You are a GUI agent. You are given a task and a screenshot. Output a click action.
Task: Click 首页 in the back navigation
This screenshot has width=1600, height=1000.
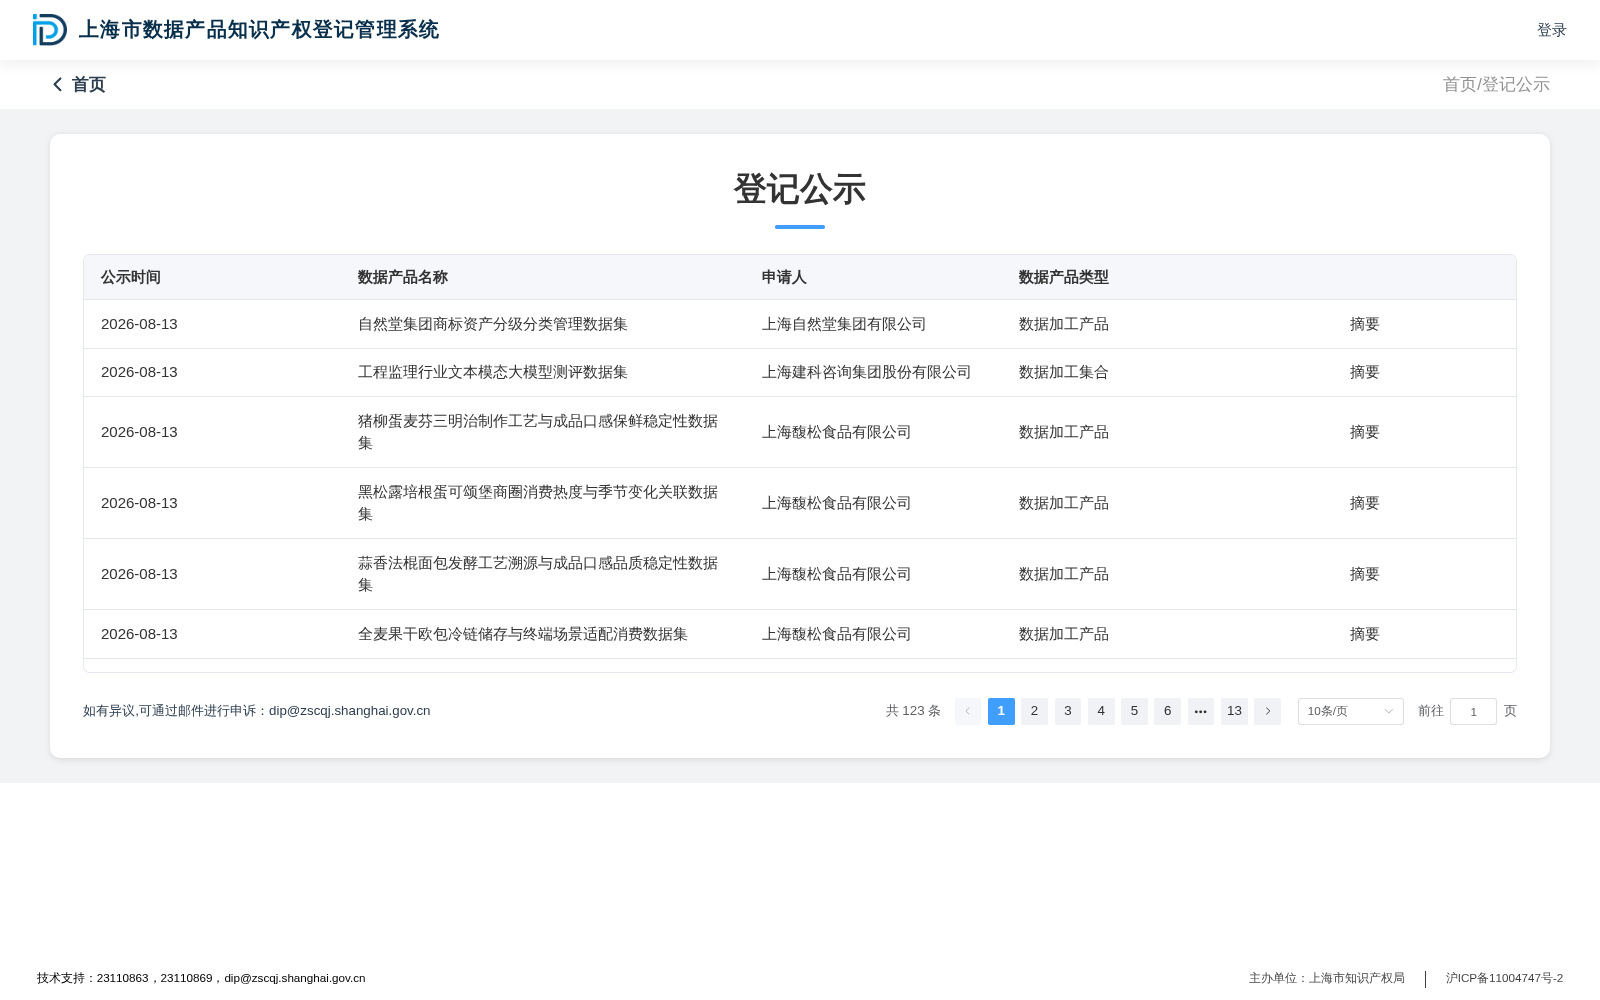89,85
